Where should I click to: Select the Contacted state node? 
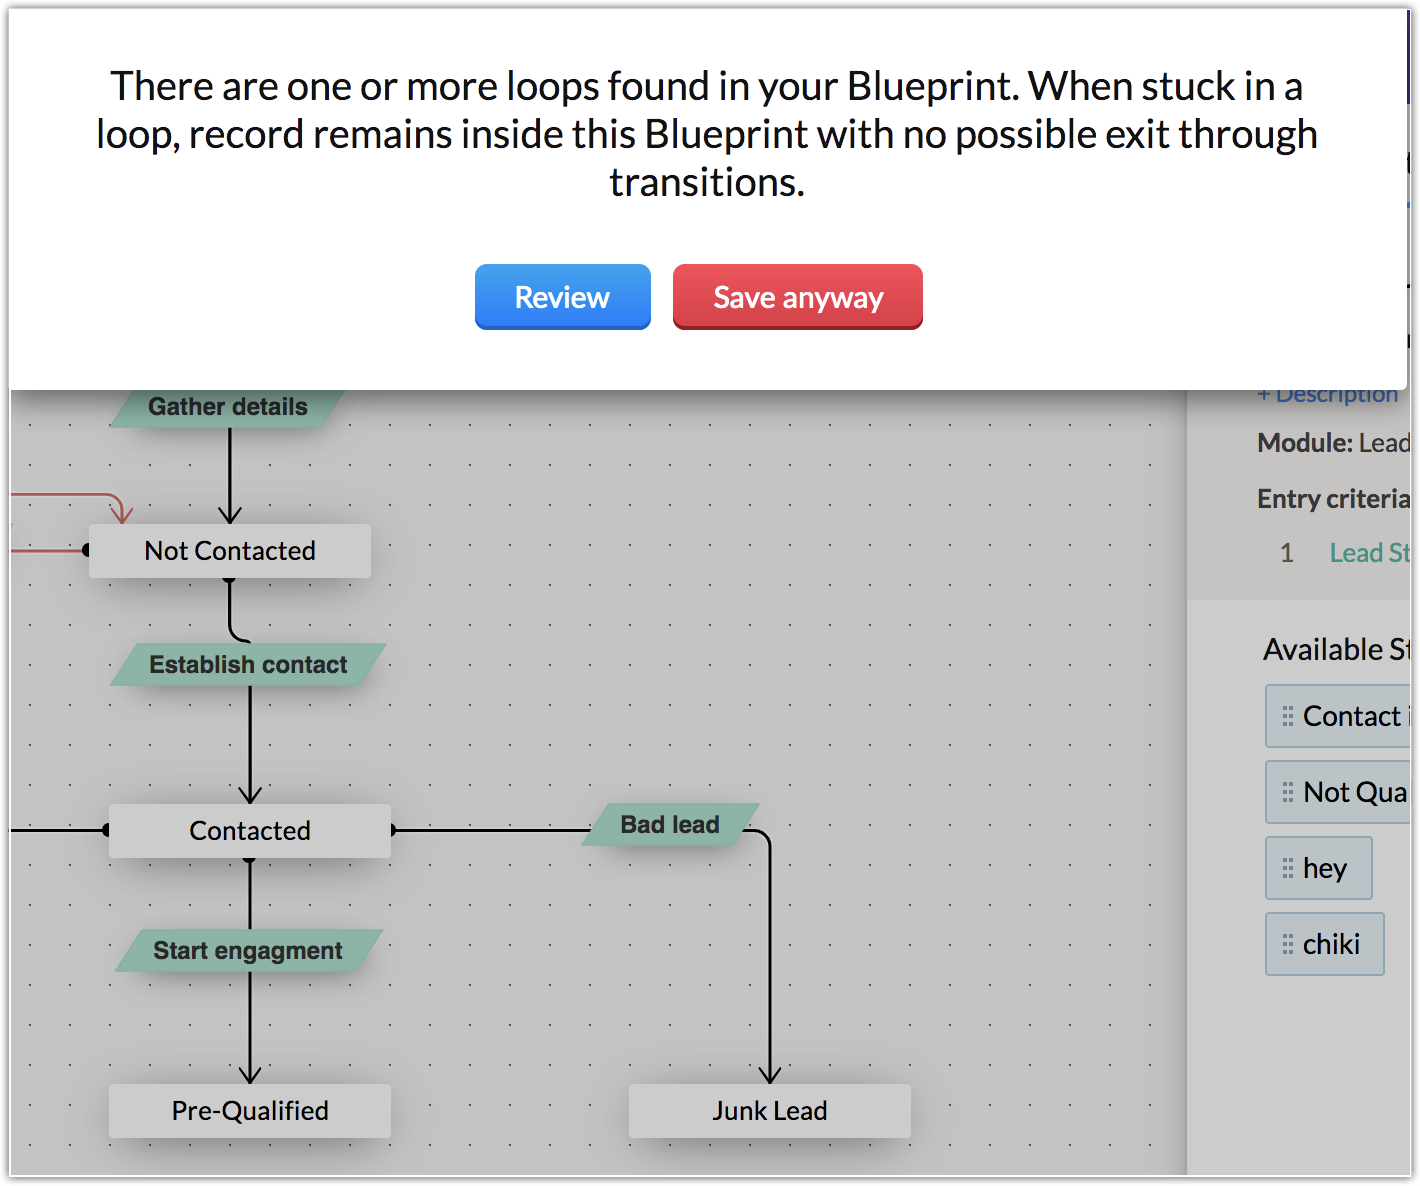click(250, 831)
